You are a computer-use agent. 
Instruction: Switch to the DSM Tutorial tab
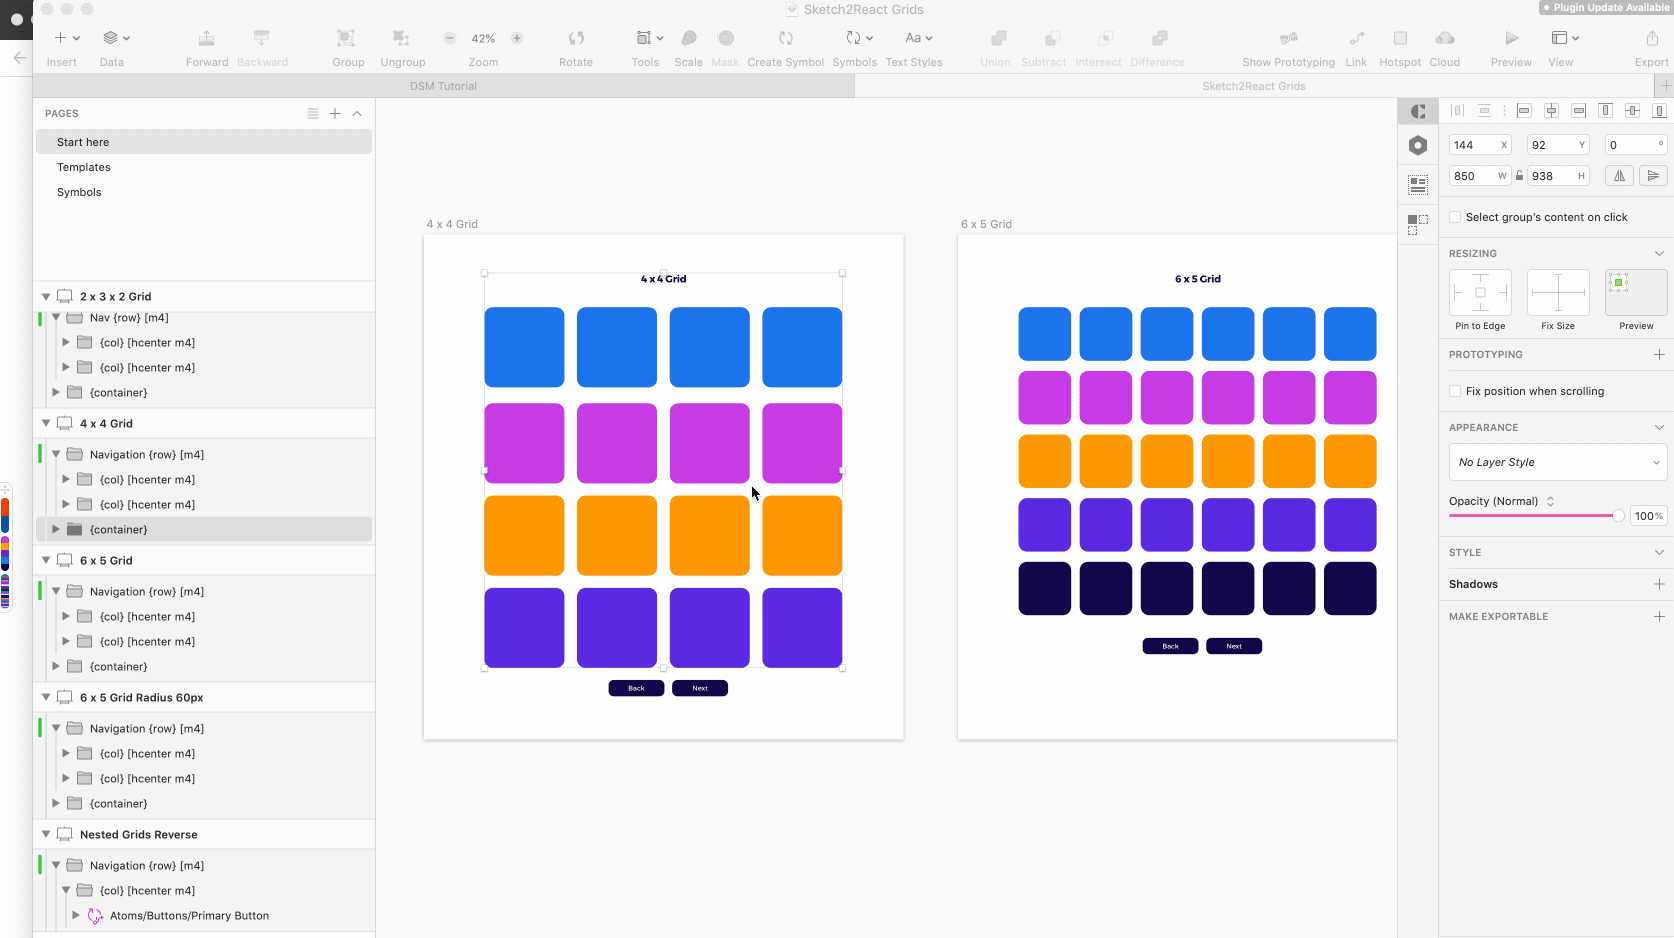coord(442,86)
